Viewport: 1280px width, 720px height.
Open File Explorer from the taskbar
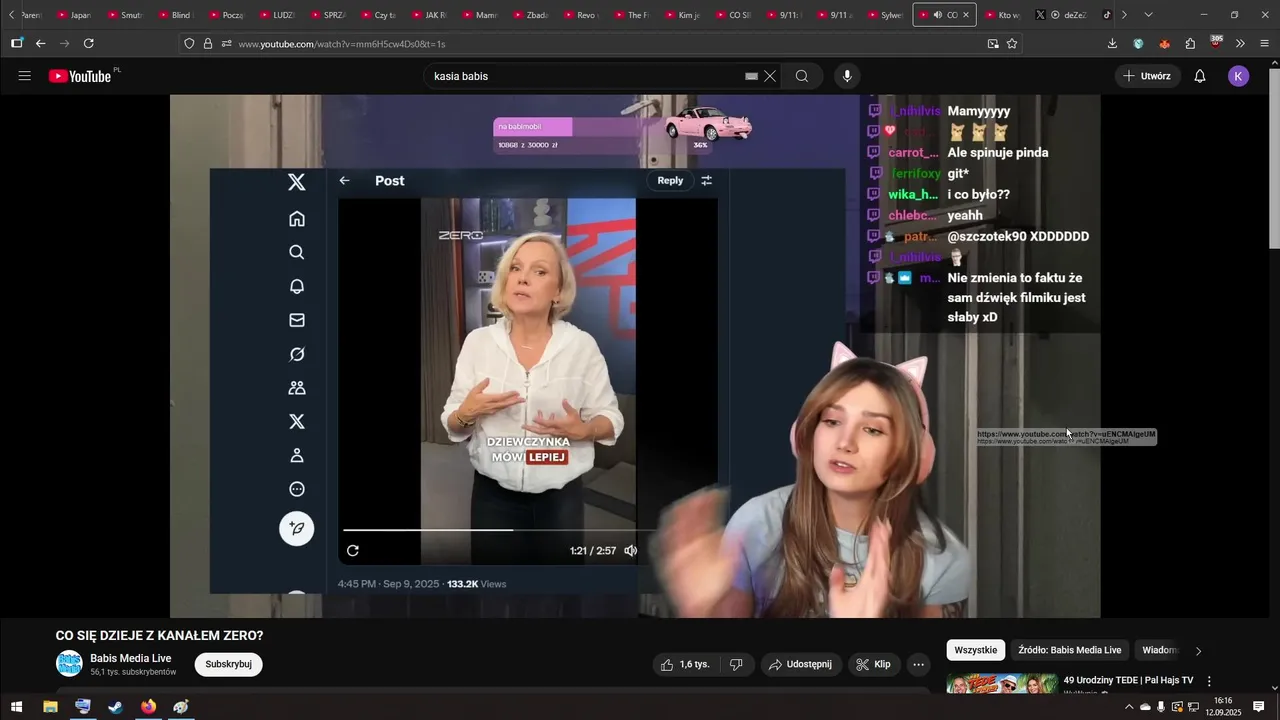(x=50, y=707)
